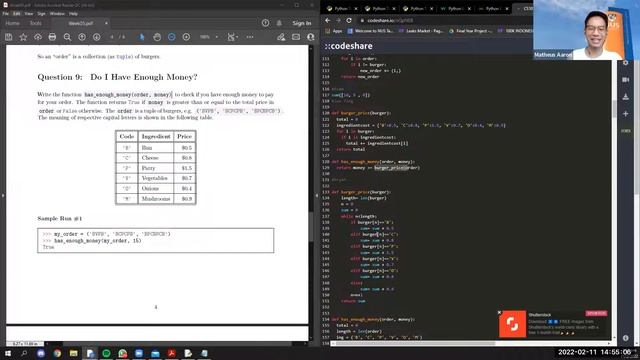
Task: Click the codeshare sidebar settings gear icon
Action: coord(626,63)
